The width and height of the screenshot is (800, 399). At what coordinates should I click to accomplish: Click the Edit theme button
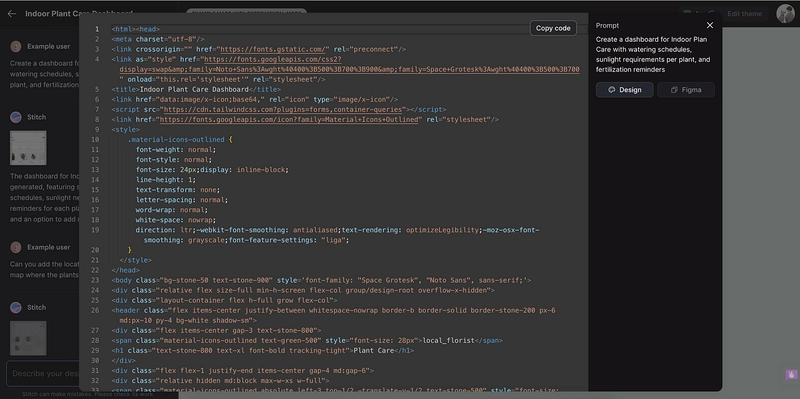[744, 14]
